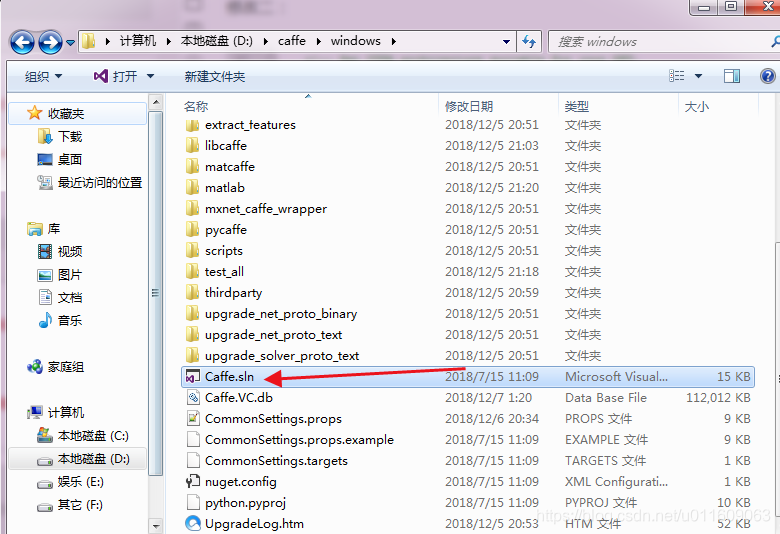Select the scripts folder icon

[x=193, y=251]
